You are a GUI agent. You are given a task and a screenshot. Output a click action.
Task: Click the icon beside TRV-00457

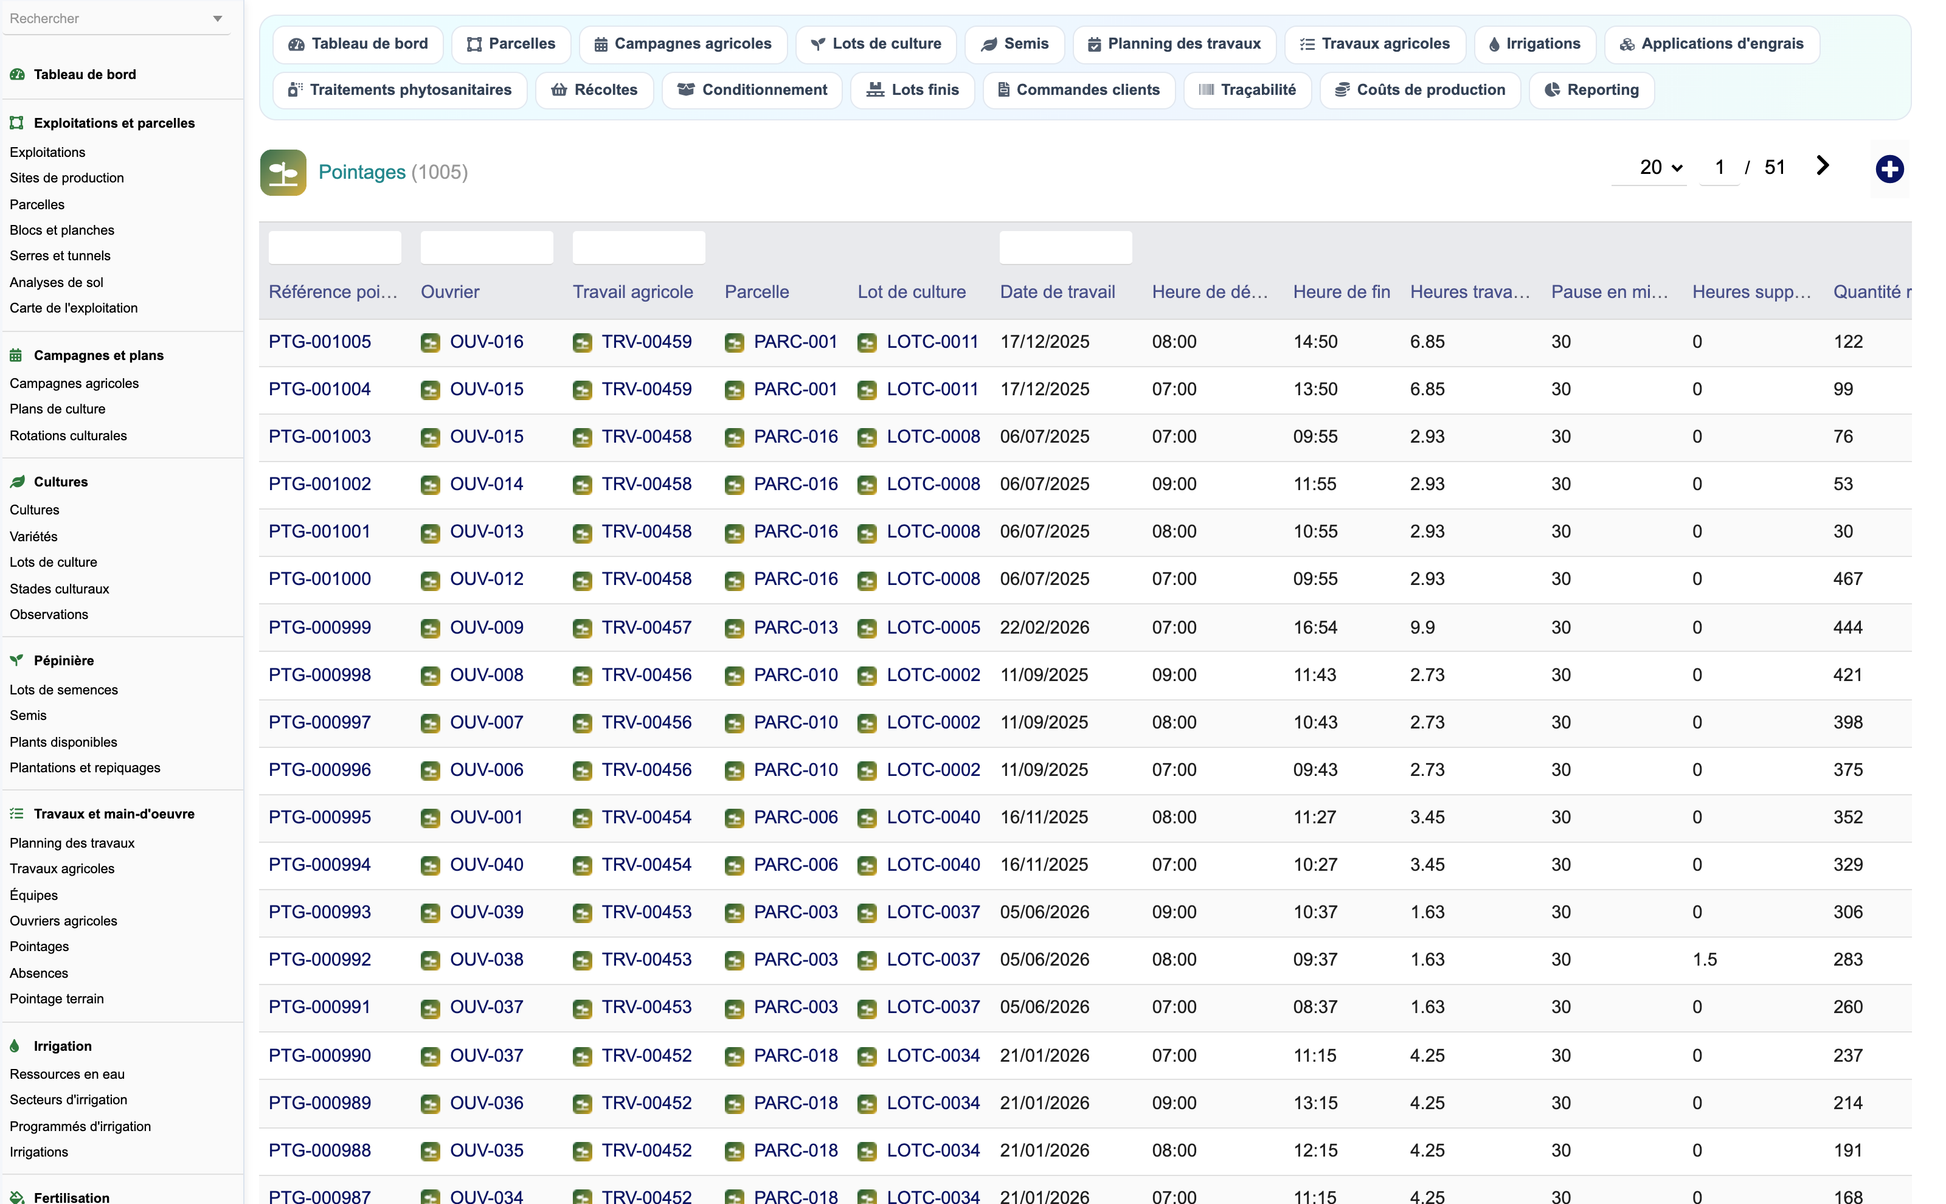tap(582, 629)
